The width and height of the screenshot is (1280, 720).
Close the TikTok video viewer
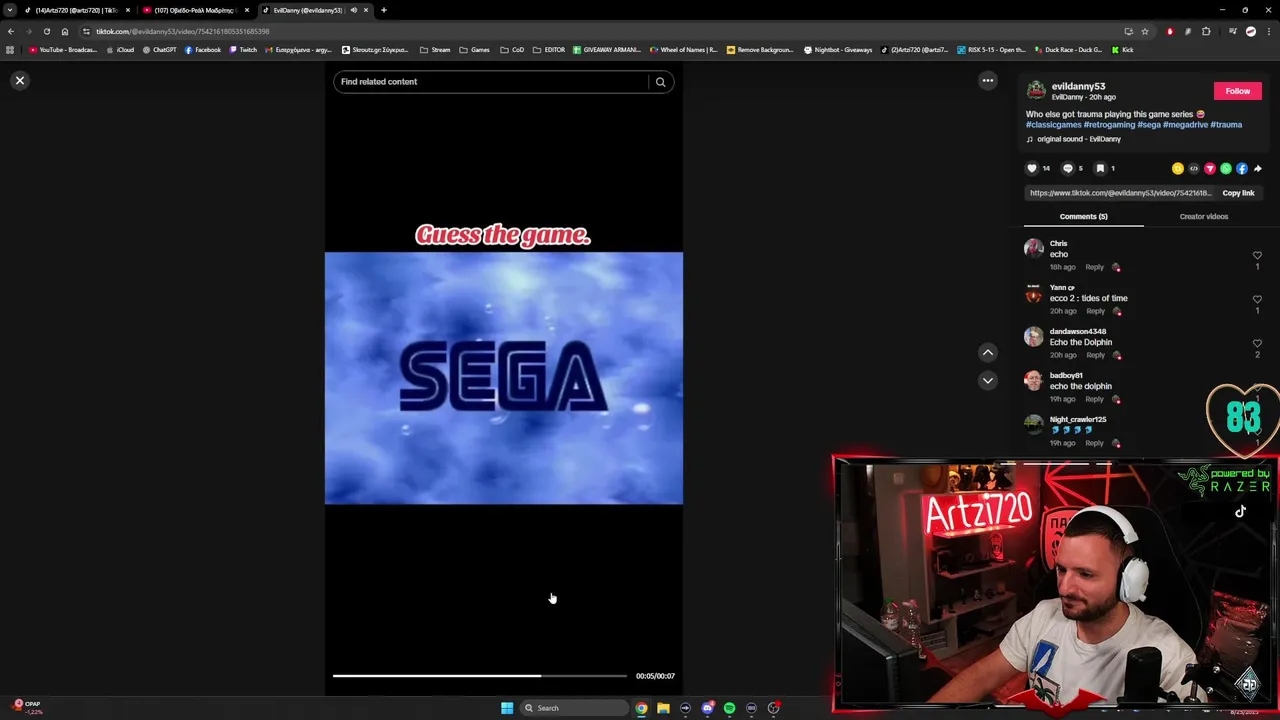coord(19,80)
